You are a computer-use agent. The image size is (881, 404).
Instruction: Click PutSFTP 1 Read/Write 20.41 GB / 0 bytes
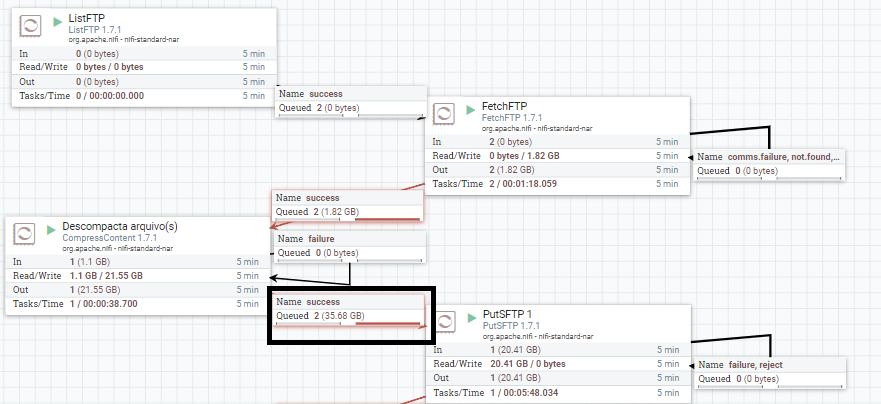tap(528, 364)
